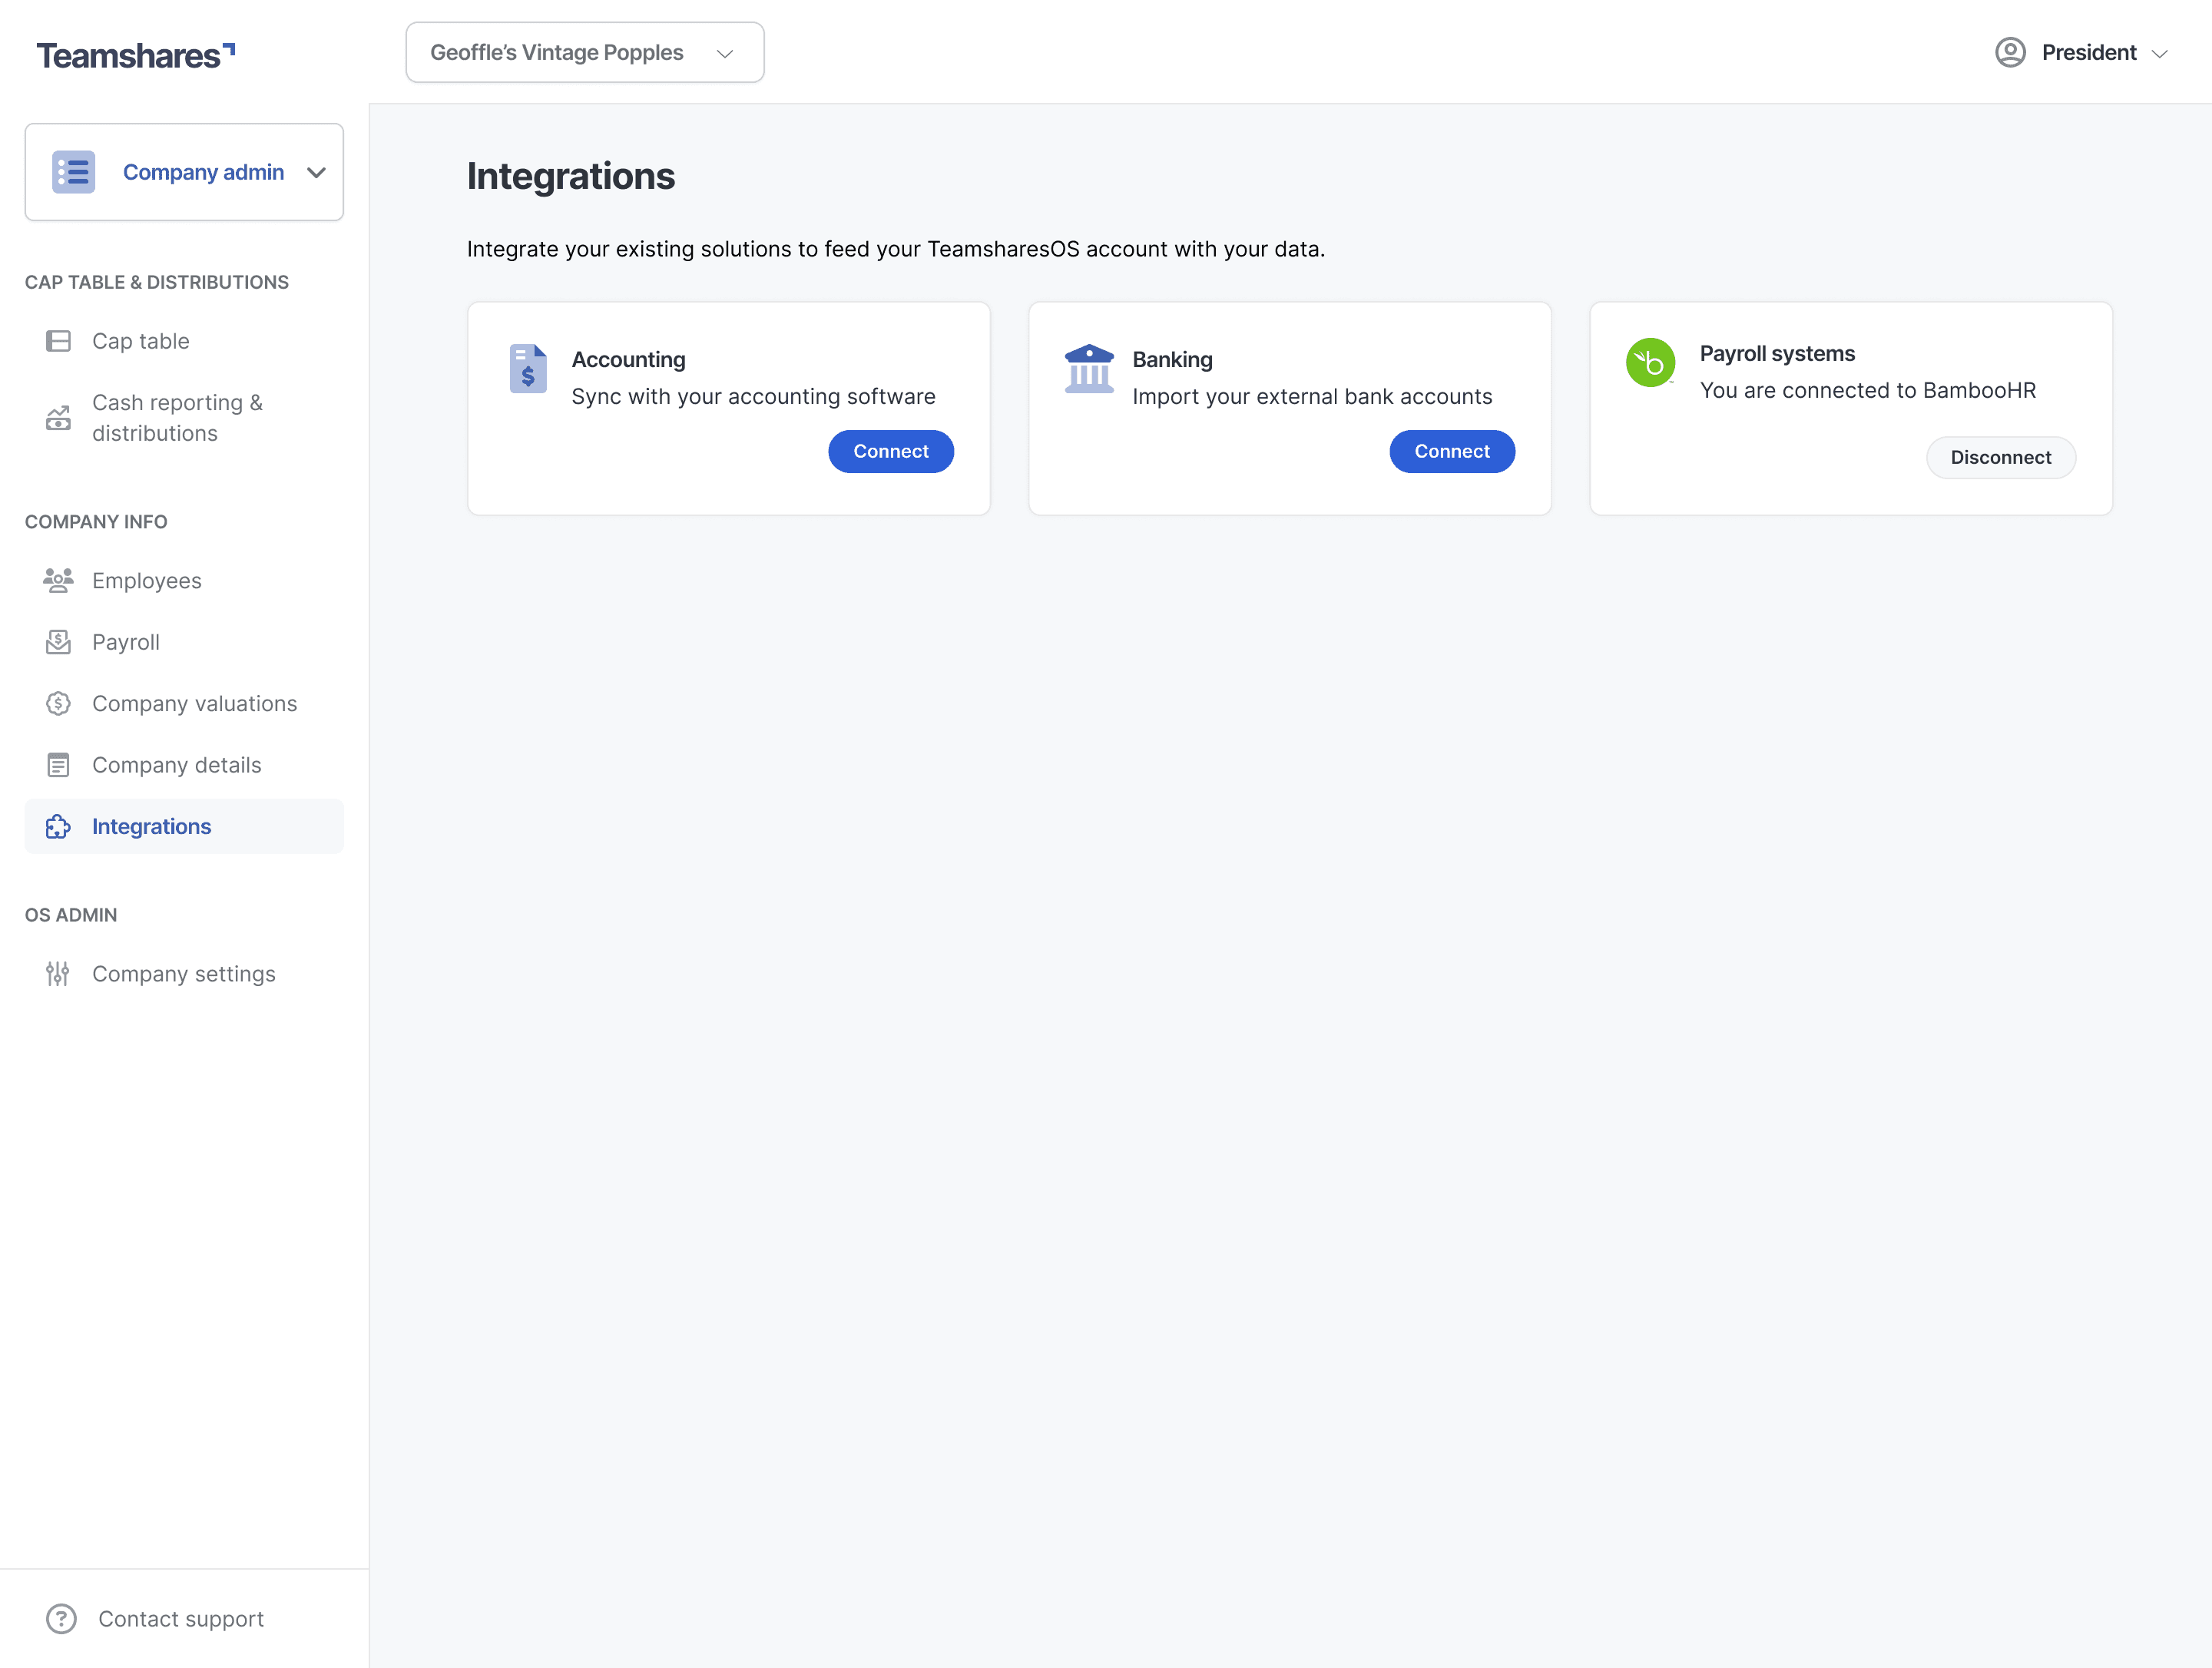Open the Payroll sidebar item

tap(126, 642)
